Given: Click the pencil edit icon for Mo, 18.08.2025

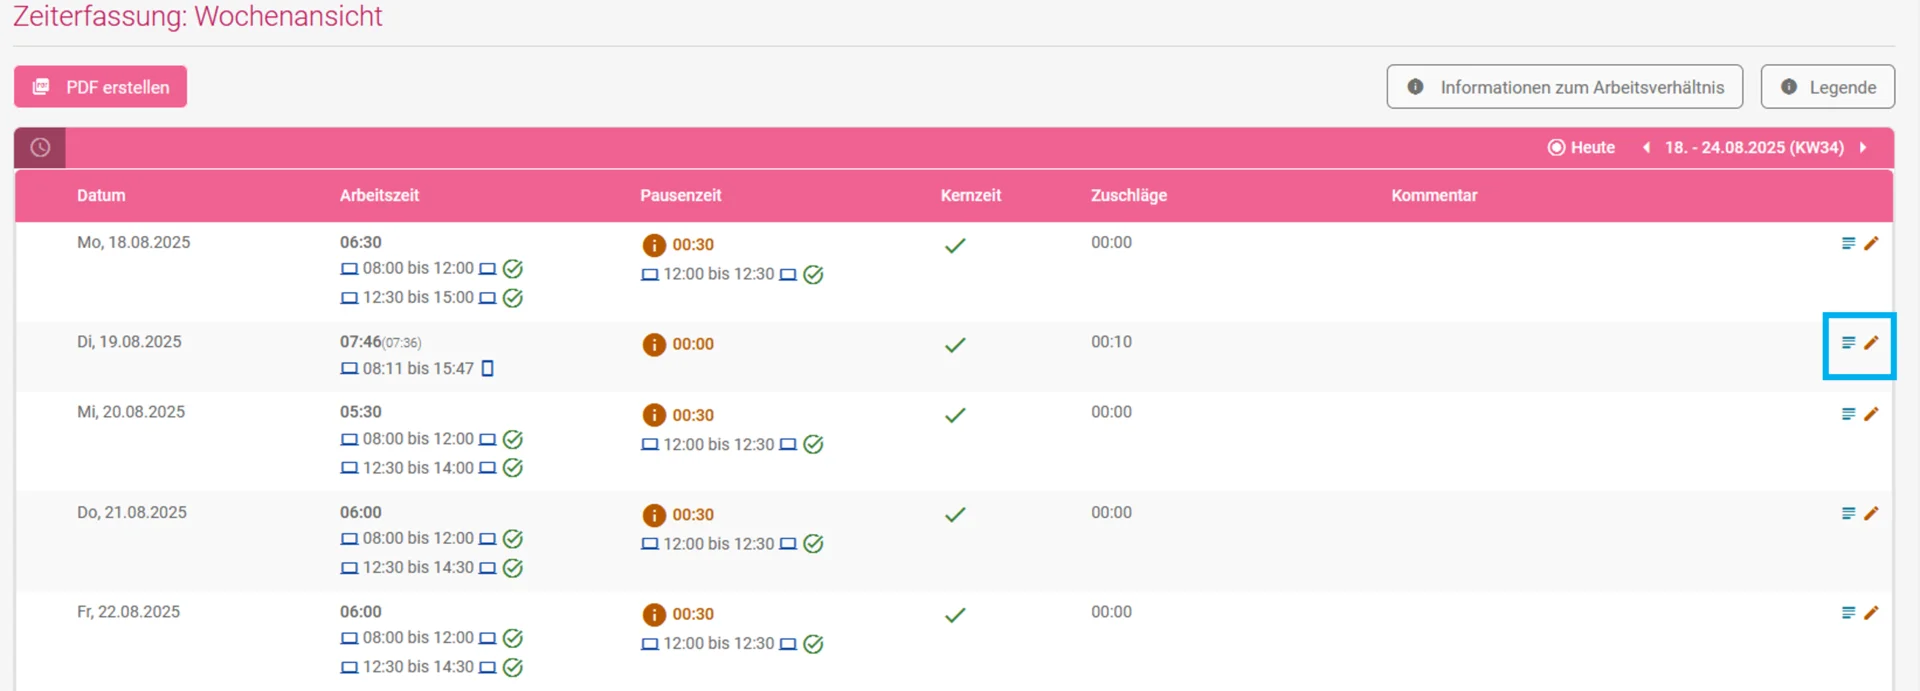Looking at the screenshot, I should [x=1871, y=243].
